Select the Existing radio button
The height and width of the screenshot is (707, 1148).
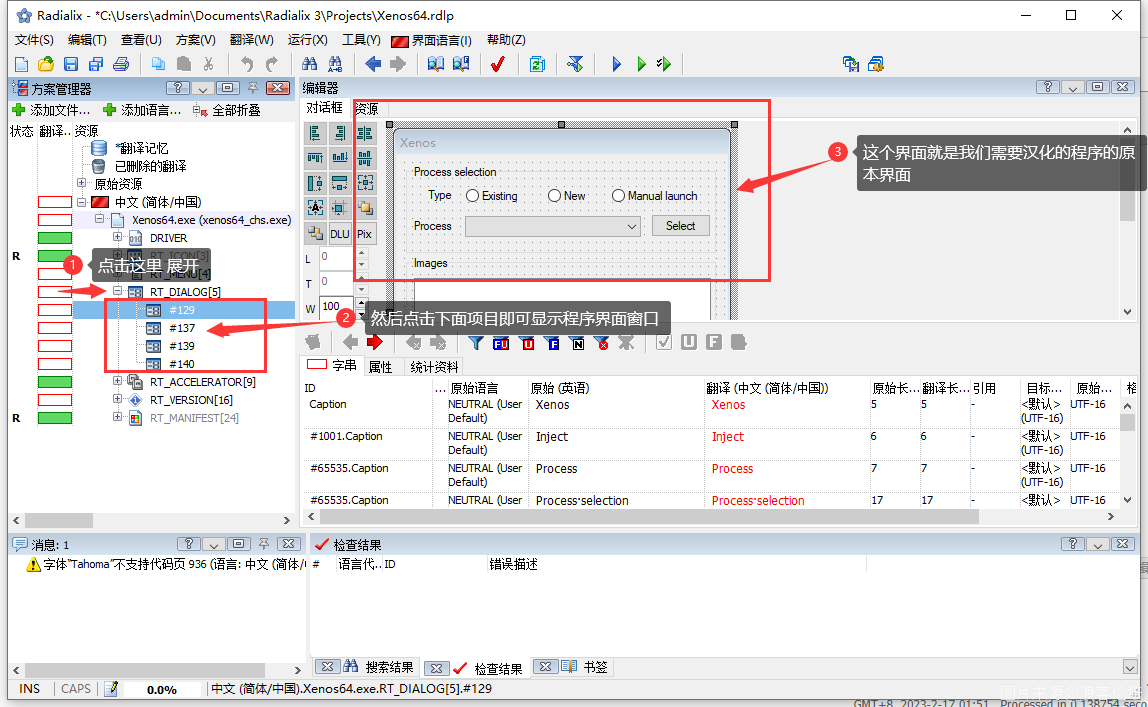472,196
